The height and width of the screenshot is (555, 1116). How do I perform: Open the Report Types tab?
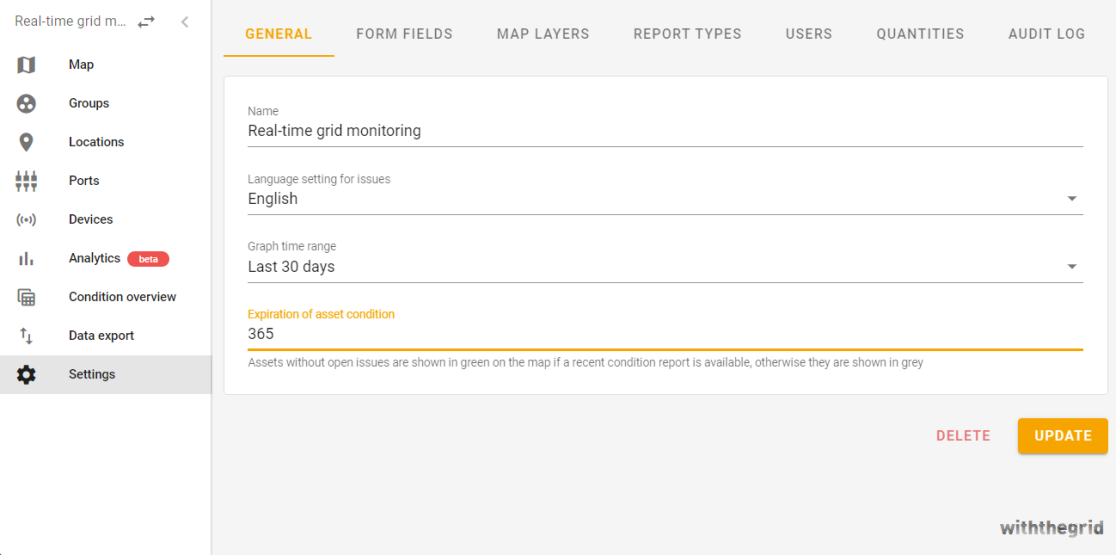tap(688, 33)
